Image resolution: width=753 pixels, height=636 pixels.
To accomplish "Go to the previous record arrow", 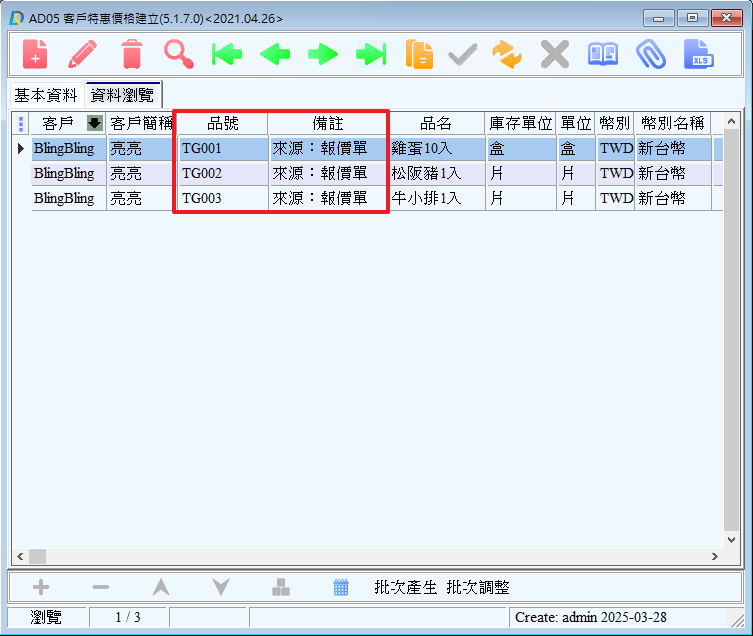I will (275, 54).
